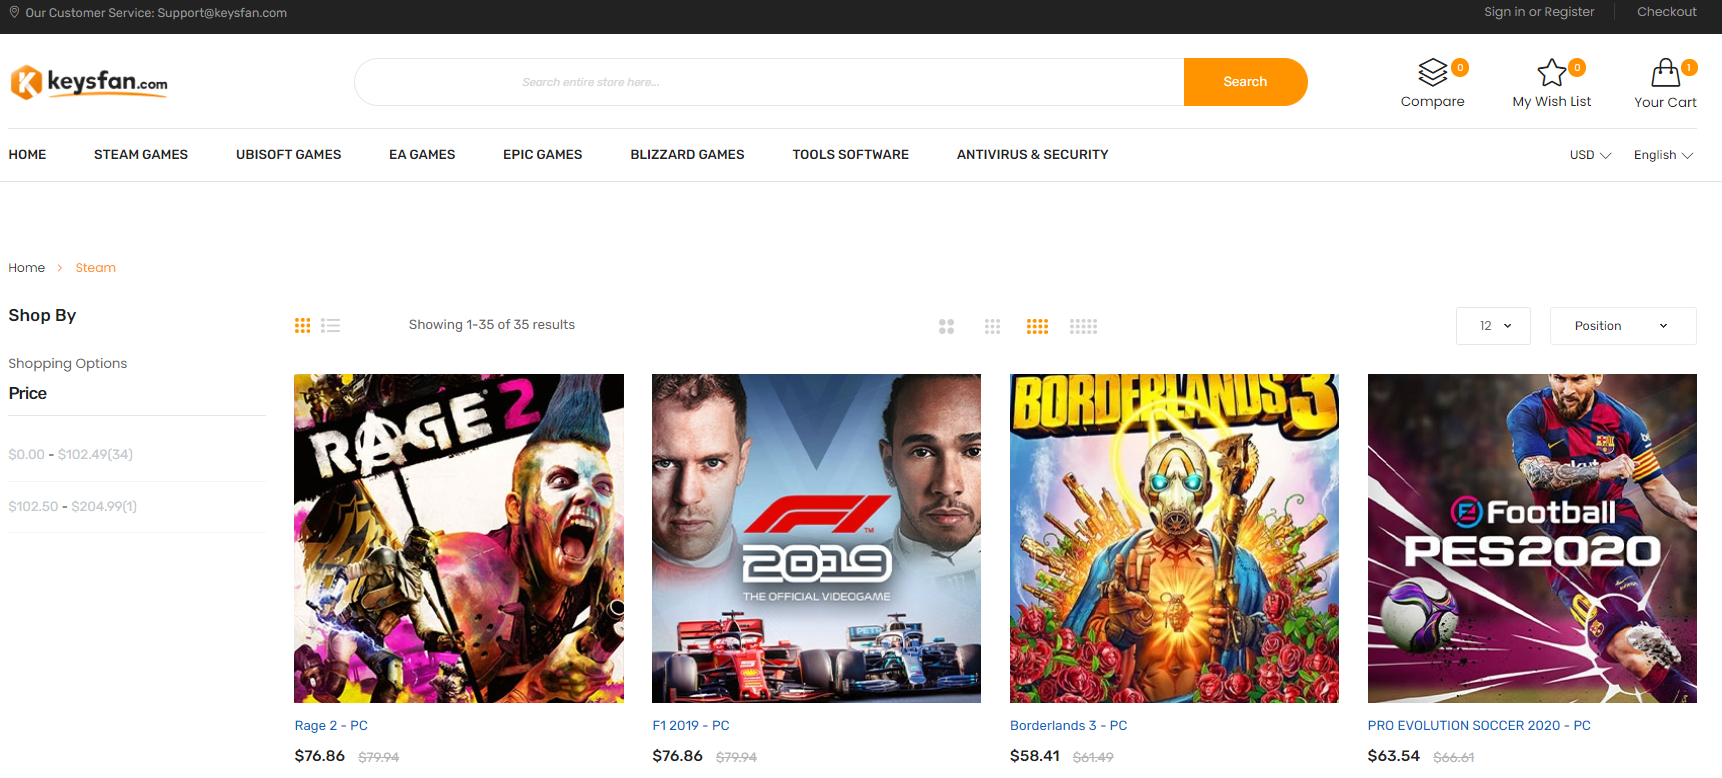Image resolution: width=1722 pixels, height=778 pixels.
Task: Open My Wish List star icon
Action: pos(1551,72)
